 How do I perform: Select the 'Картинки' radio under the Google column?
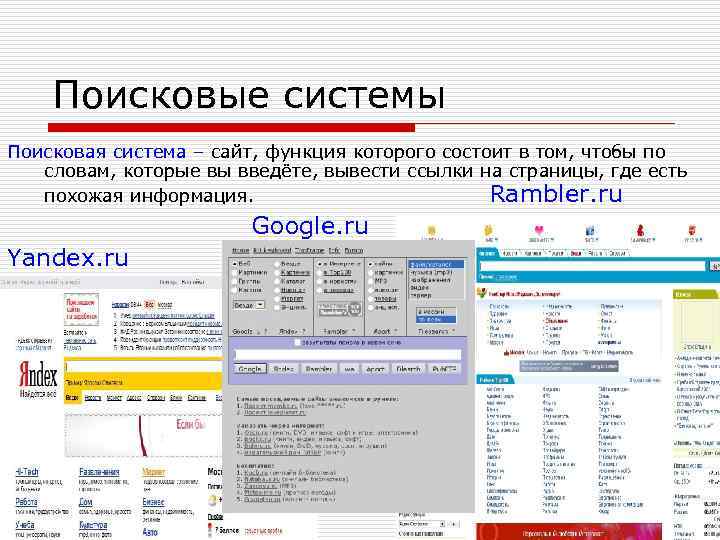coord(234,272)
